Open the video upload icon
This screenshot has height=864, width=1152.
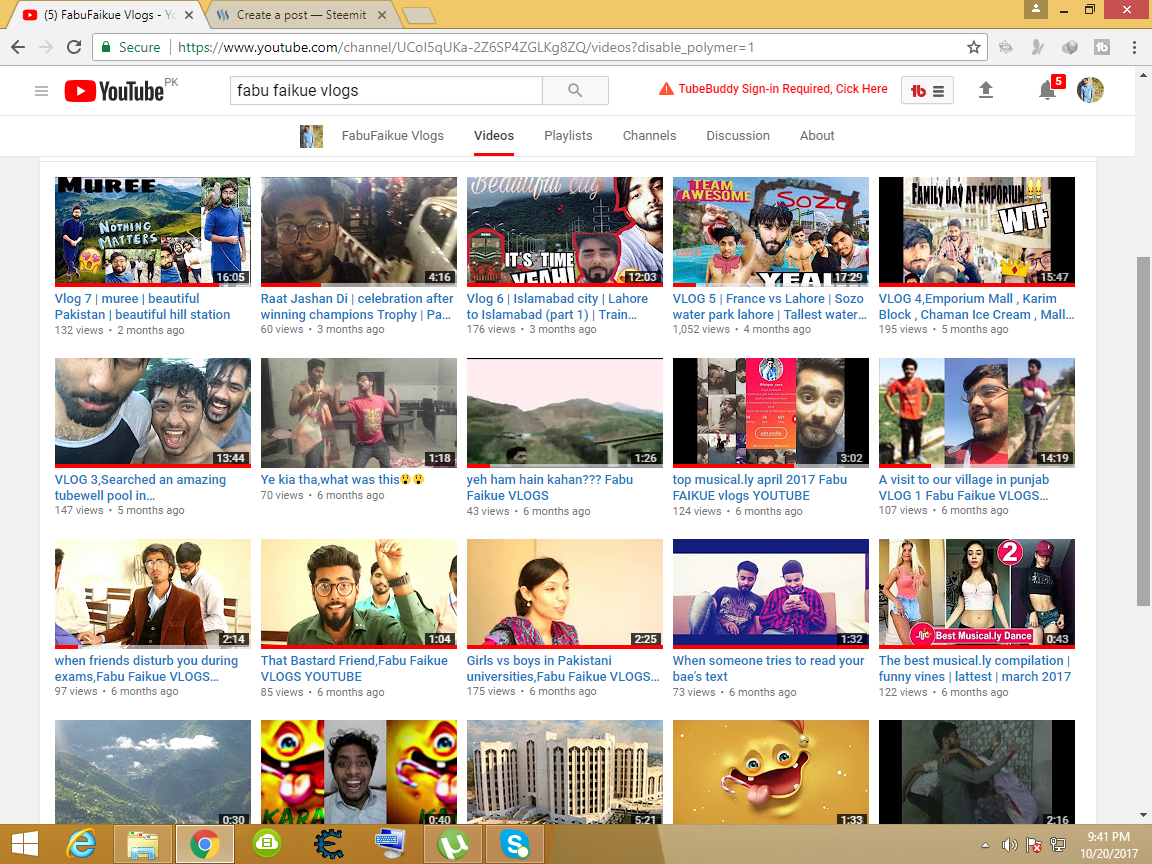986,90
